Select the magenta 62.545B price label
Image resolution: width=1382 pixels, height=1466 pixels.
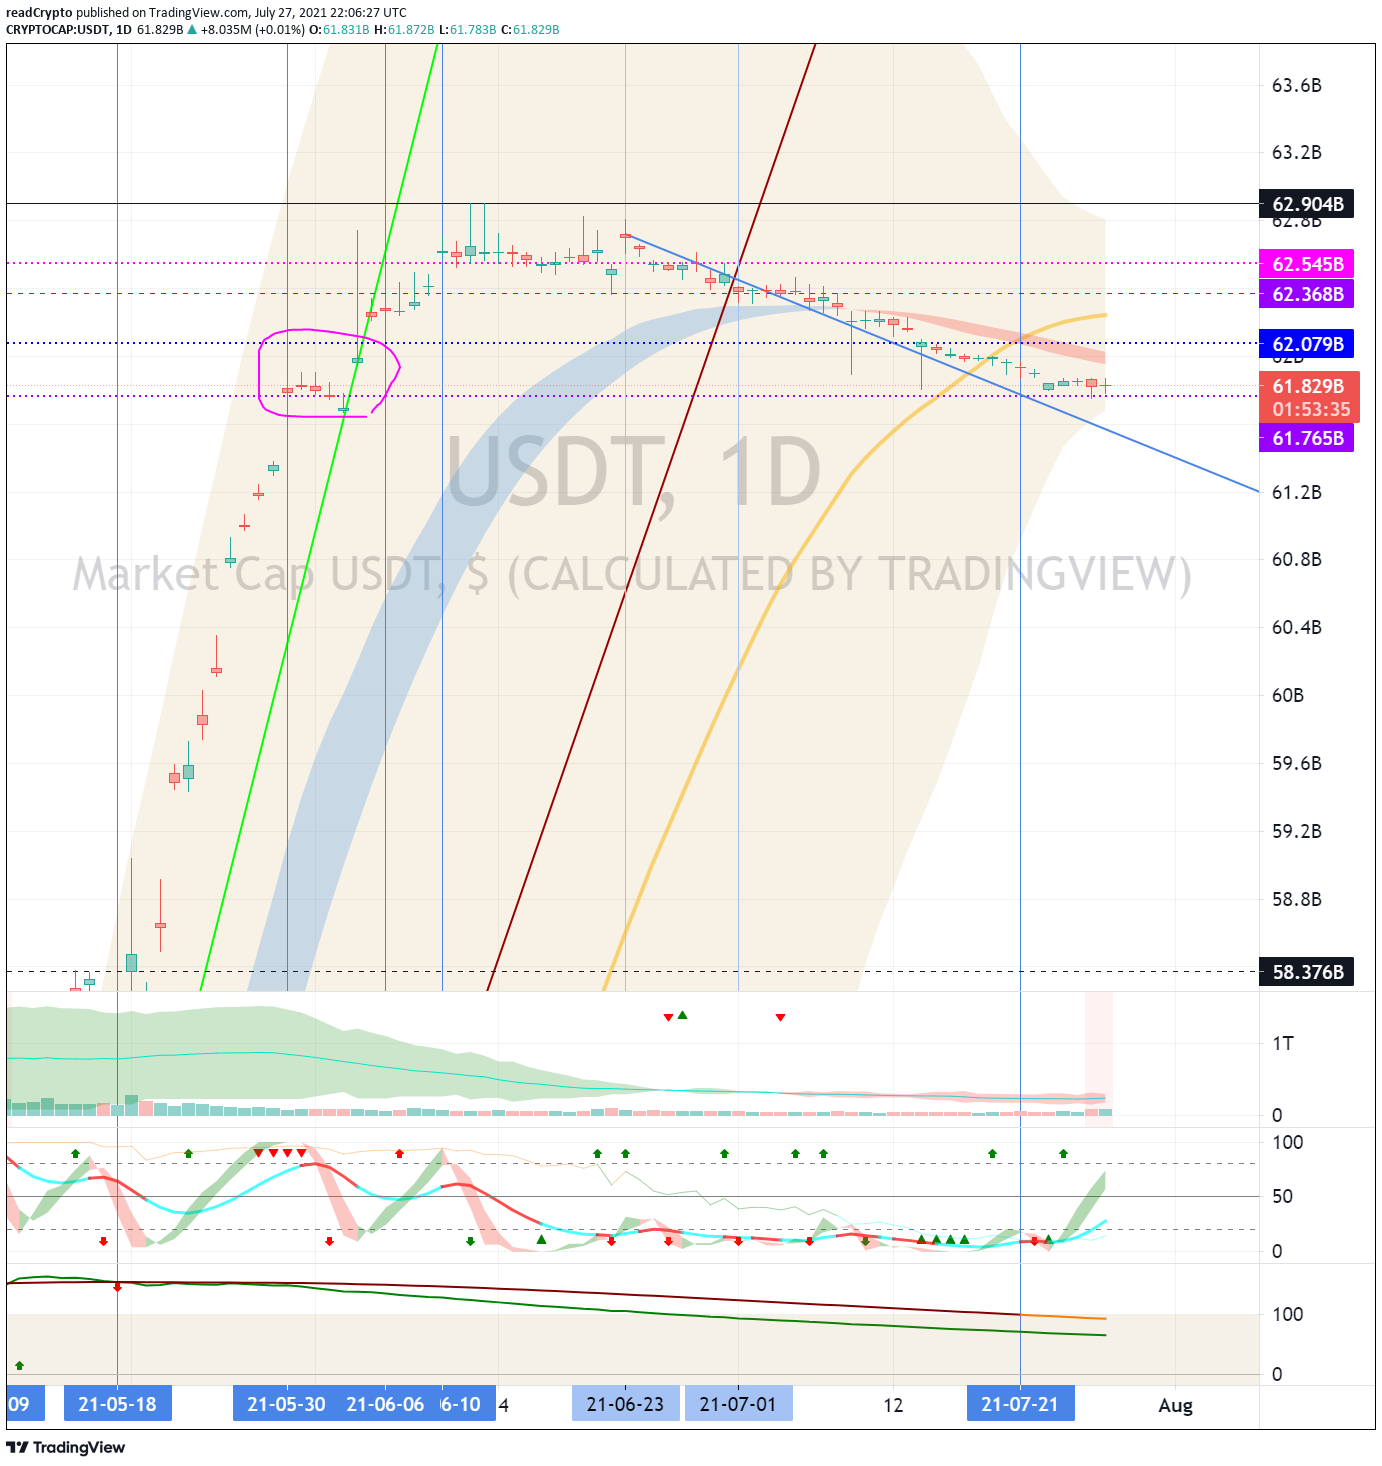point(1306,264)
